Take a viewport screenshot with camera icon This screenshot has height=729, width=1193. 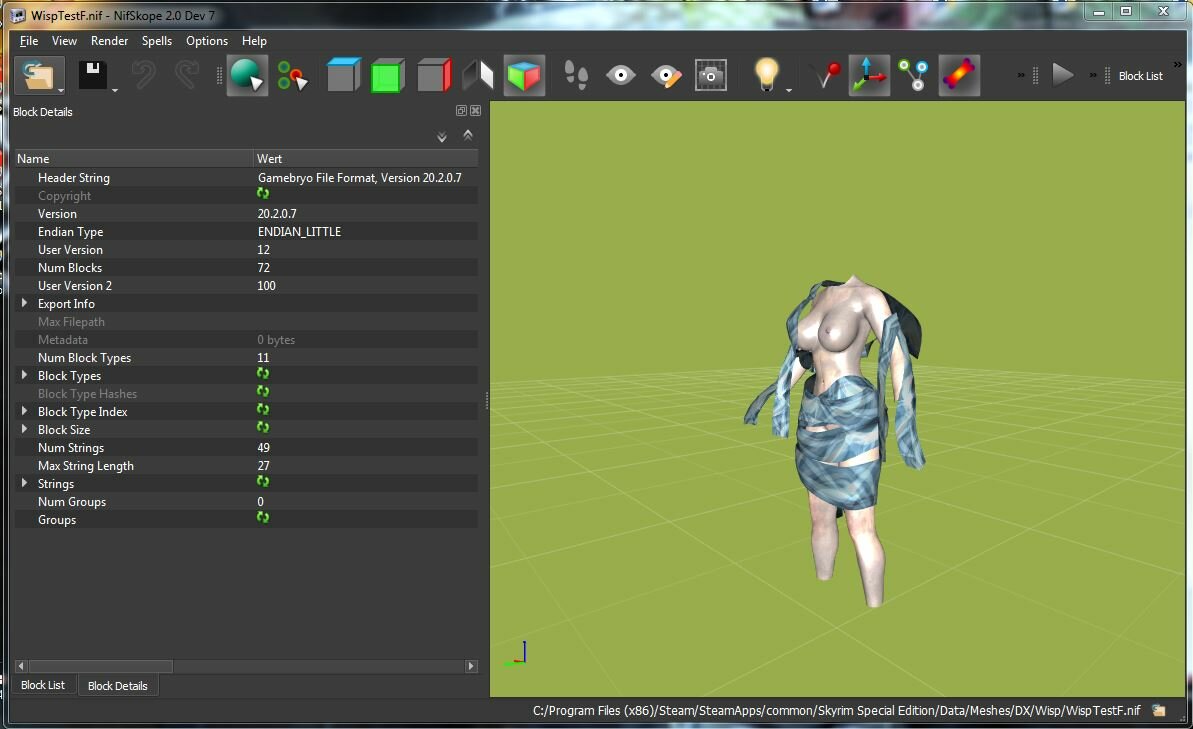(x=711, y=75)
